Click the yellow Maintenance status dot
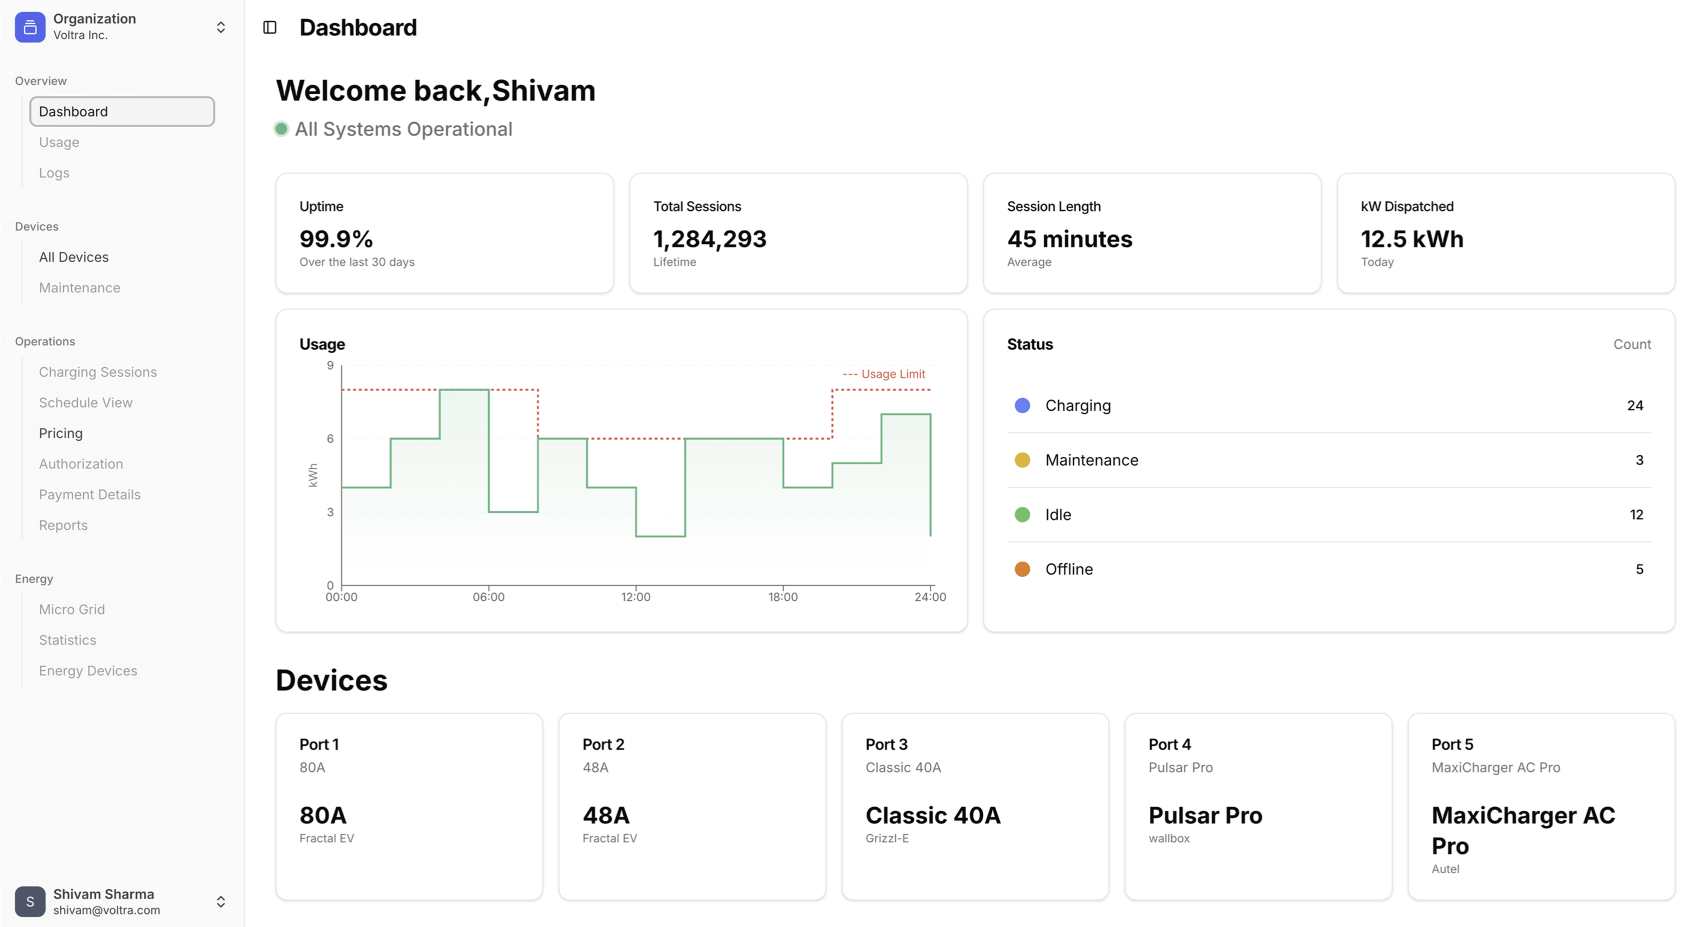The width and height of the screenshot is (1702, 927). click(1022, 460)
